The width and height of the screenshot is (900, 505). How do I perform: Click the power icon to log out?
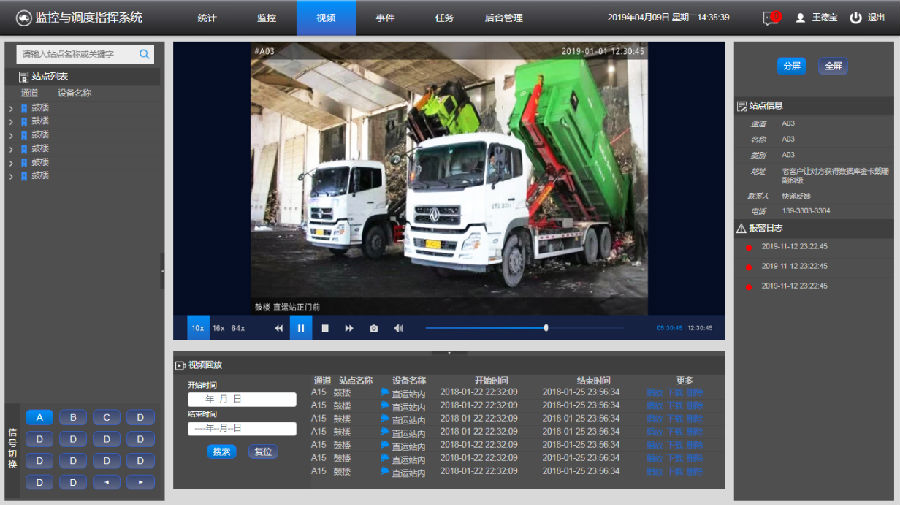tap(855, 18)
